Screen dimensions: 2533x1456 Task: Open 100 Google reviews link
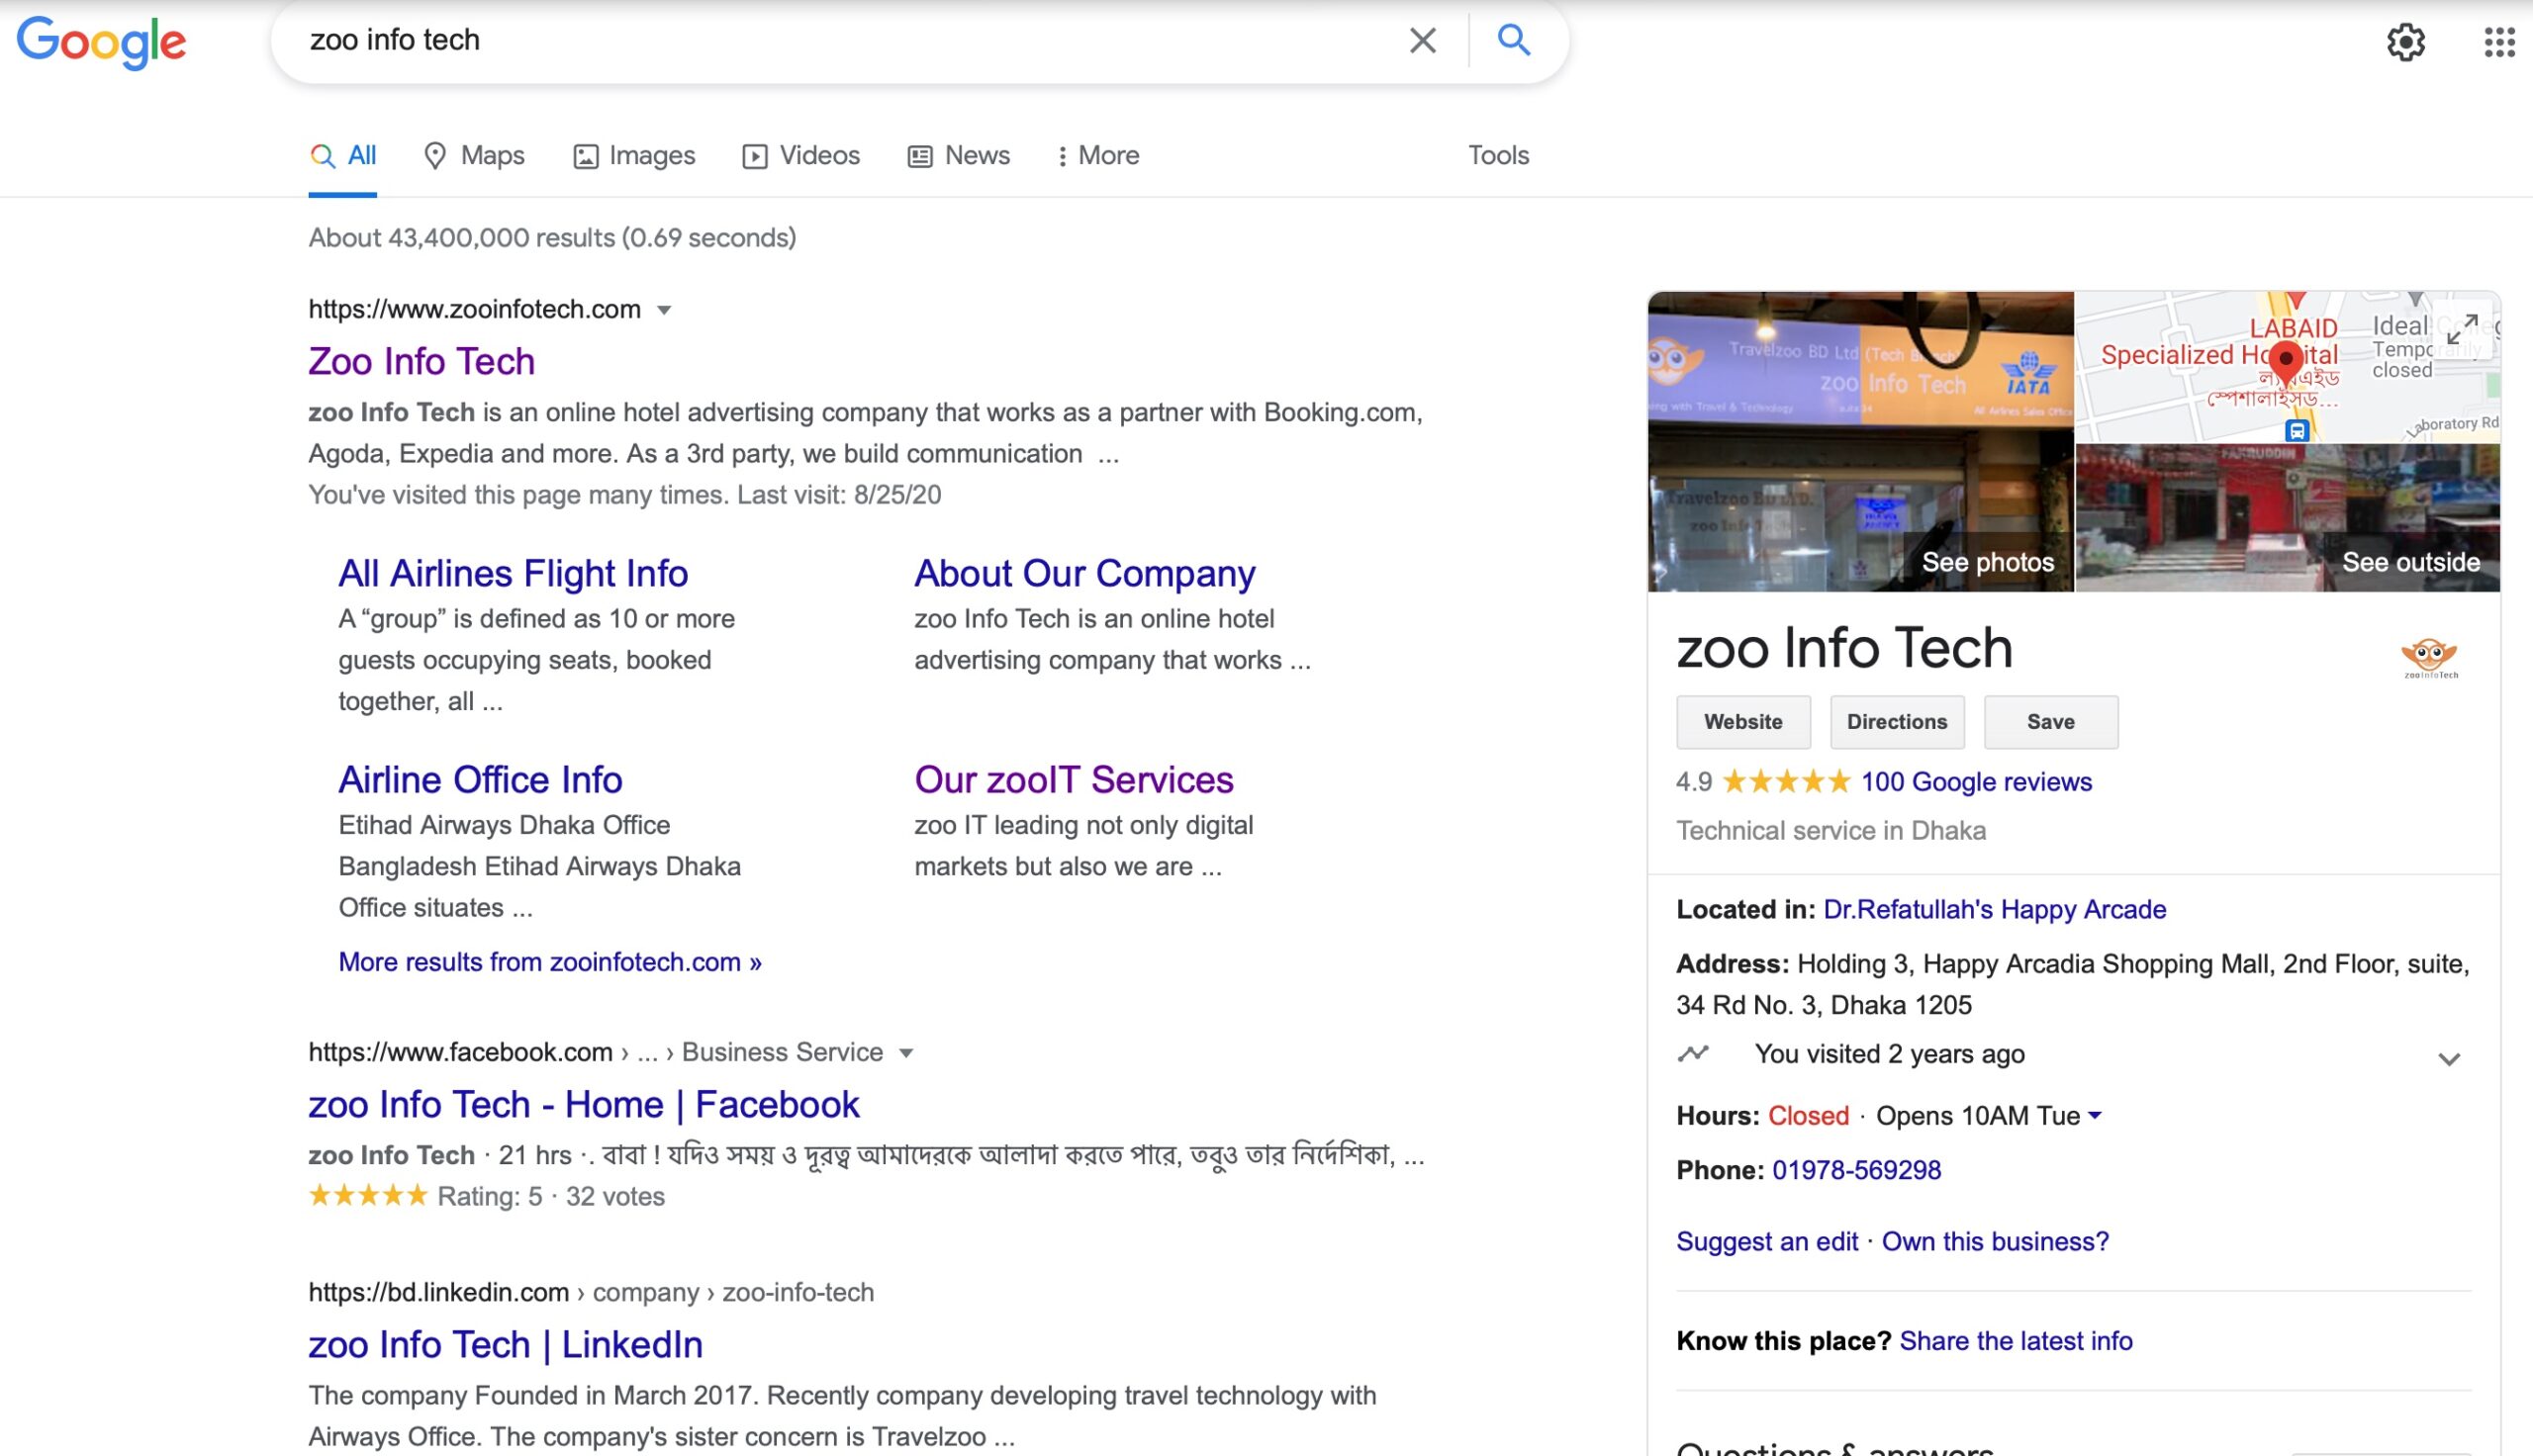point(1976,782)
